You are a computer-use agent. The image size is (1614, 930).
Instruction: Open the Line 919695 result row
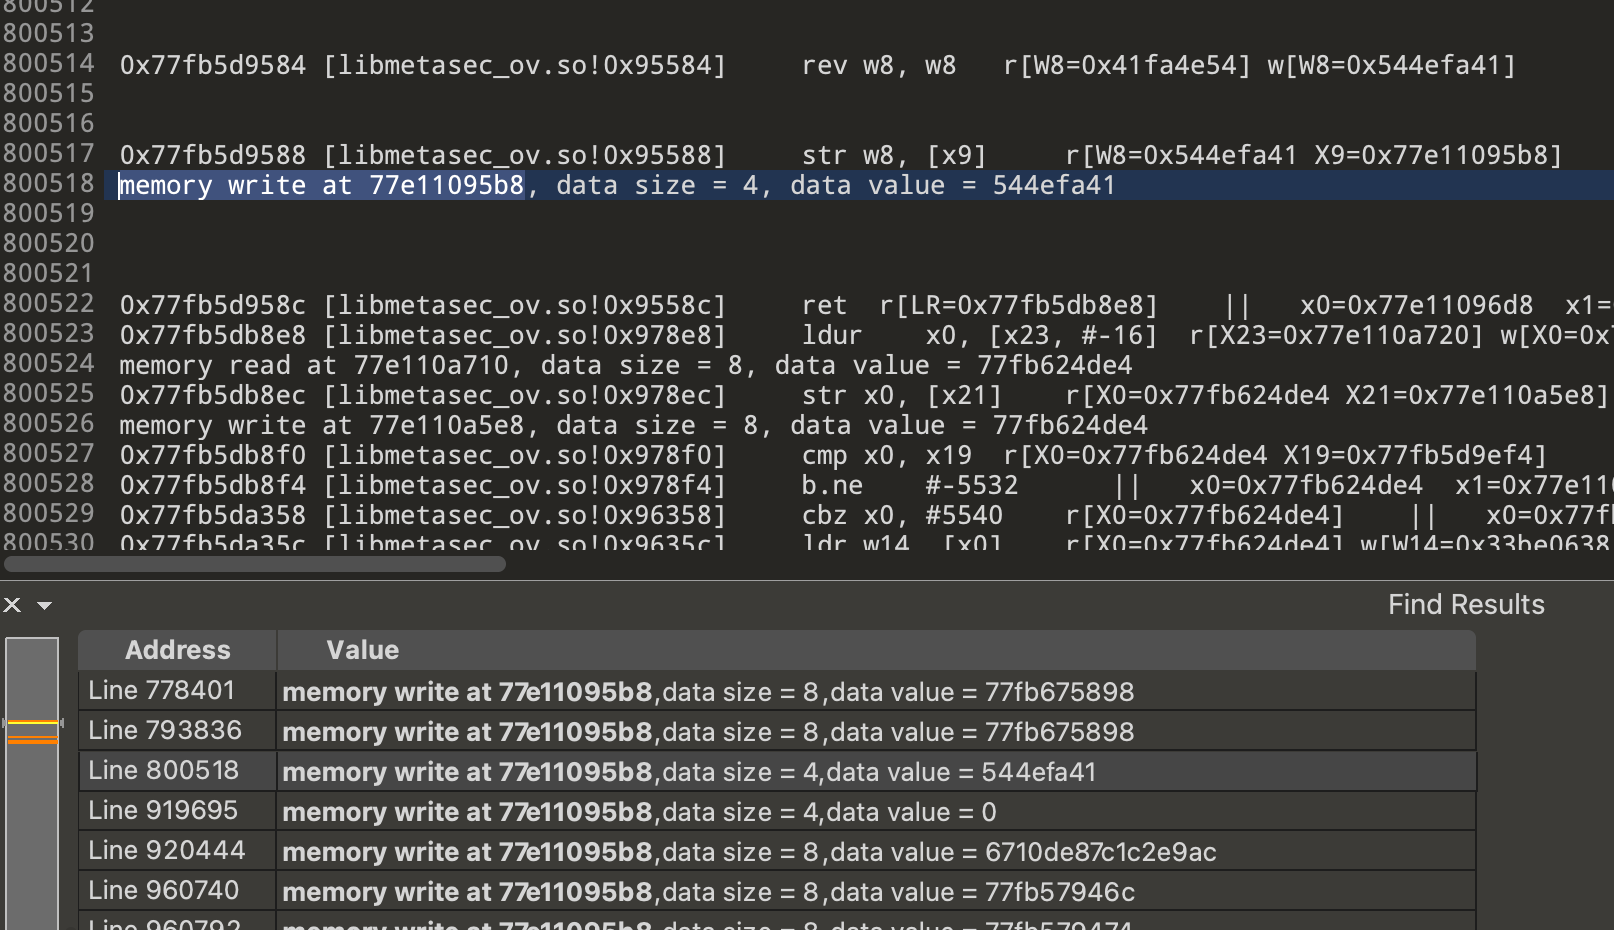point(163,811)
